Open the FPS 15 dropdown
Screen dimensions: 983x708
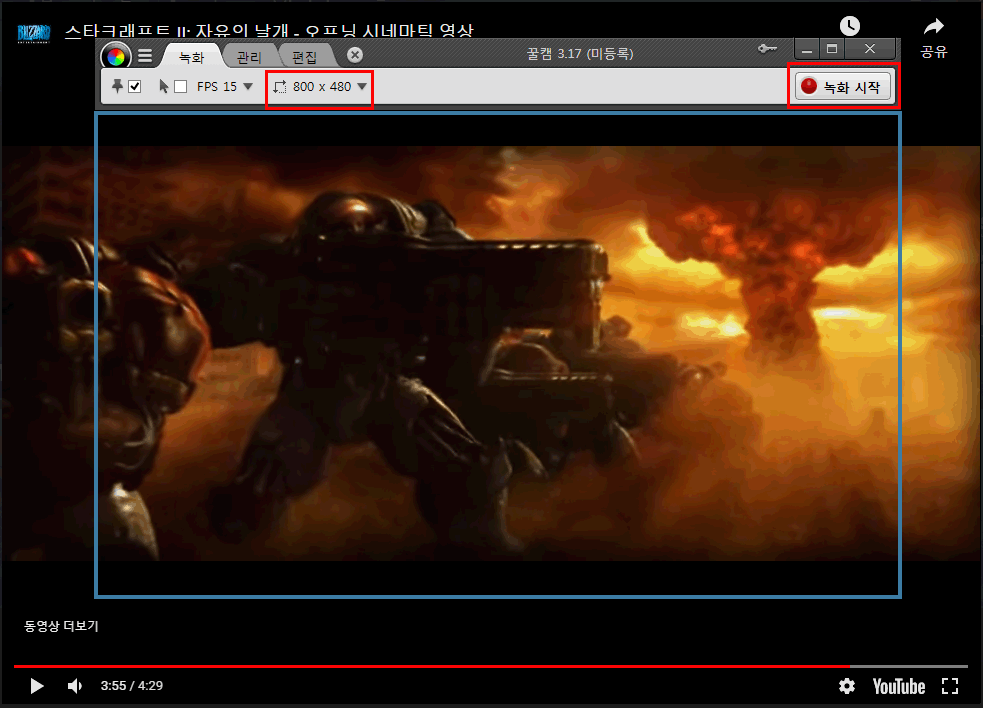[224, 87]
